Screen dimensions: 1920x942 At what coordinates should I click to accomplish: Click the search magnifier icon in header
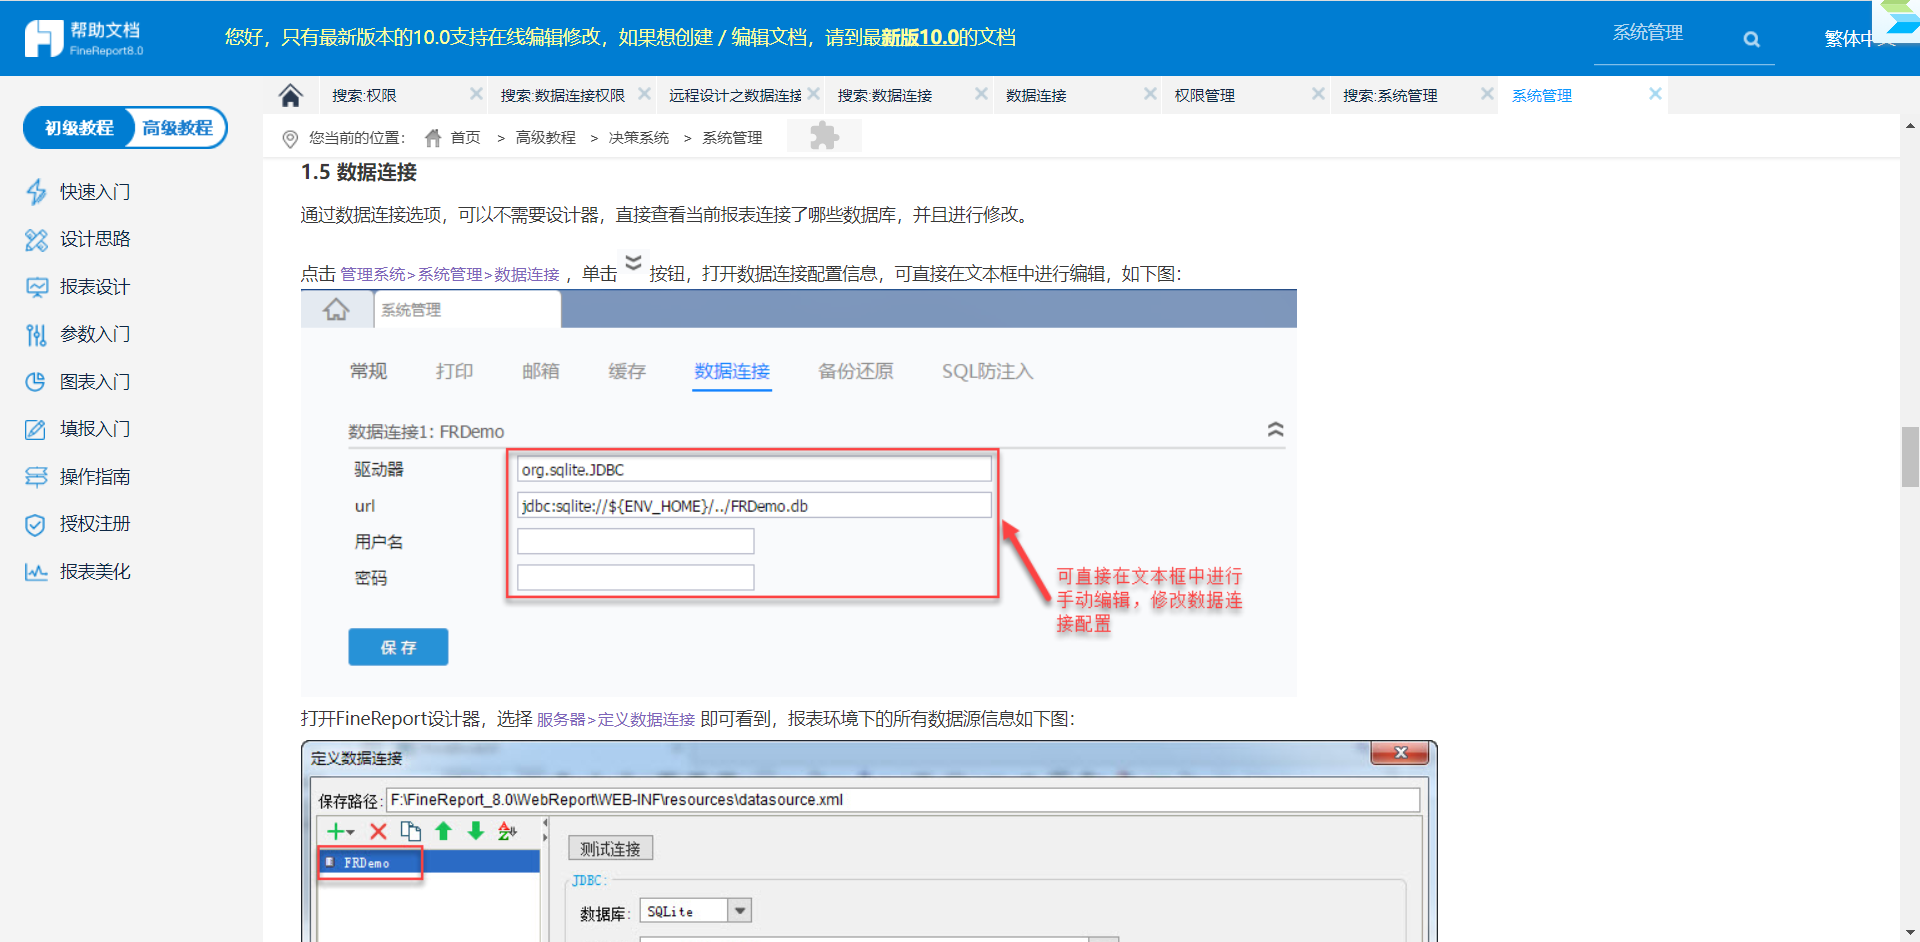[1751, 39]
